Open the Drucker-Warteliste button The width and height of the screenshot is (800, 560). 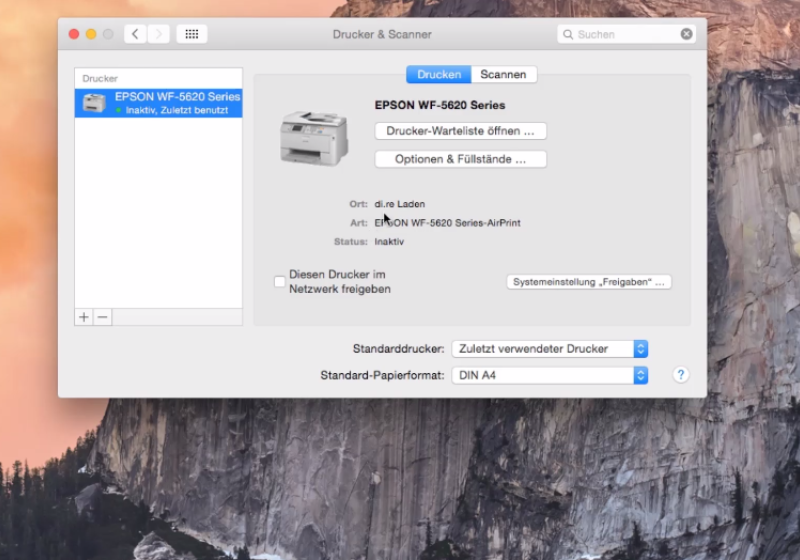pyautogui.click(x=460, y=131)
